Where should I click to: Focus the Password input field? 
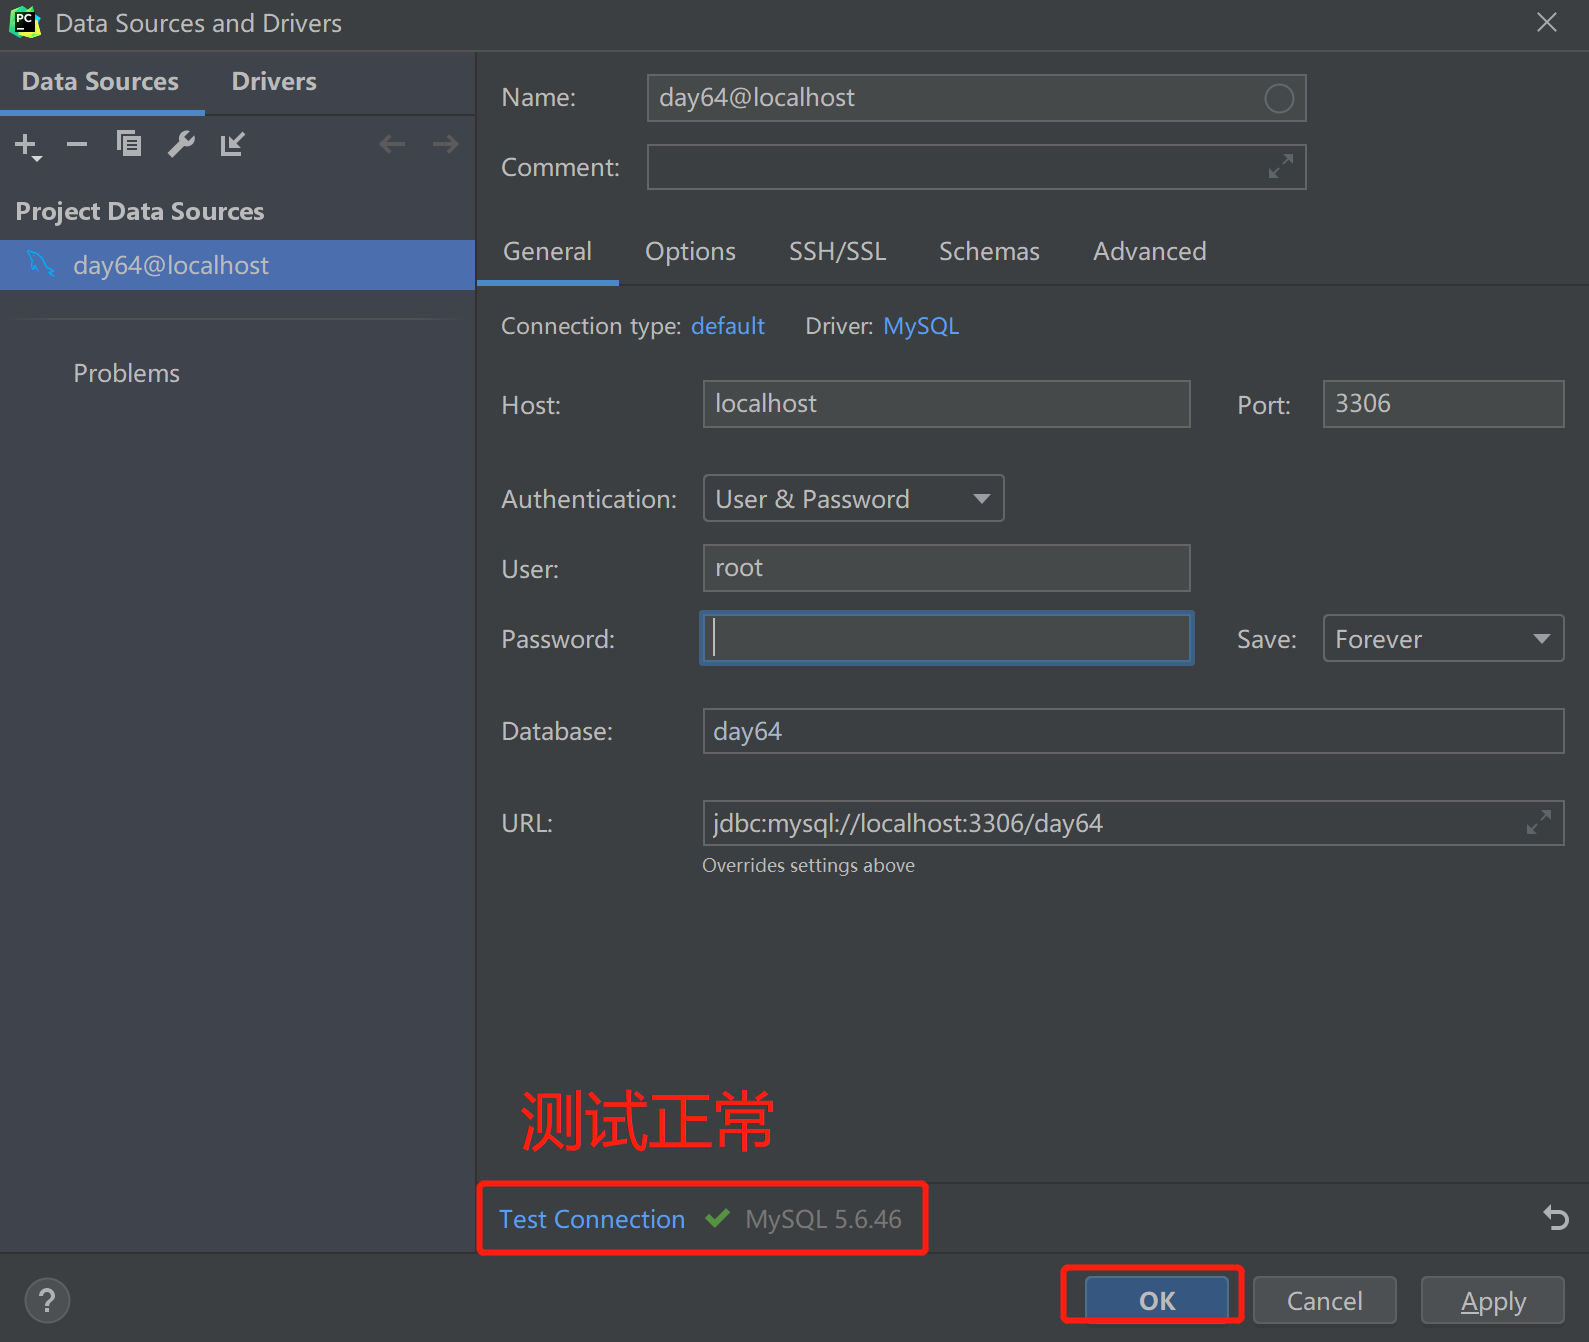[x=946, y=638]
